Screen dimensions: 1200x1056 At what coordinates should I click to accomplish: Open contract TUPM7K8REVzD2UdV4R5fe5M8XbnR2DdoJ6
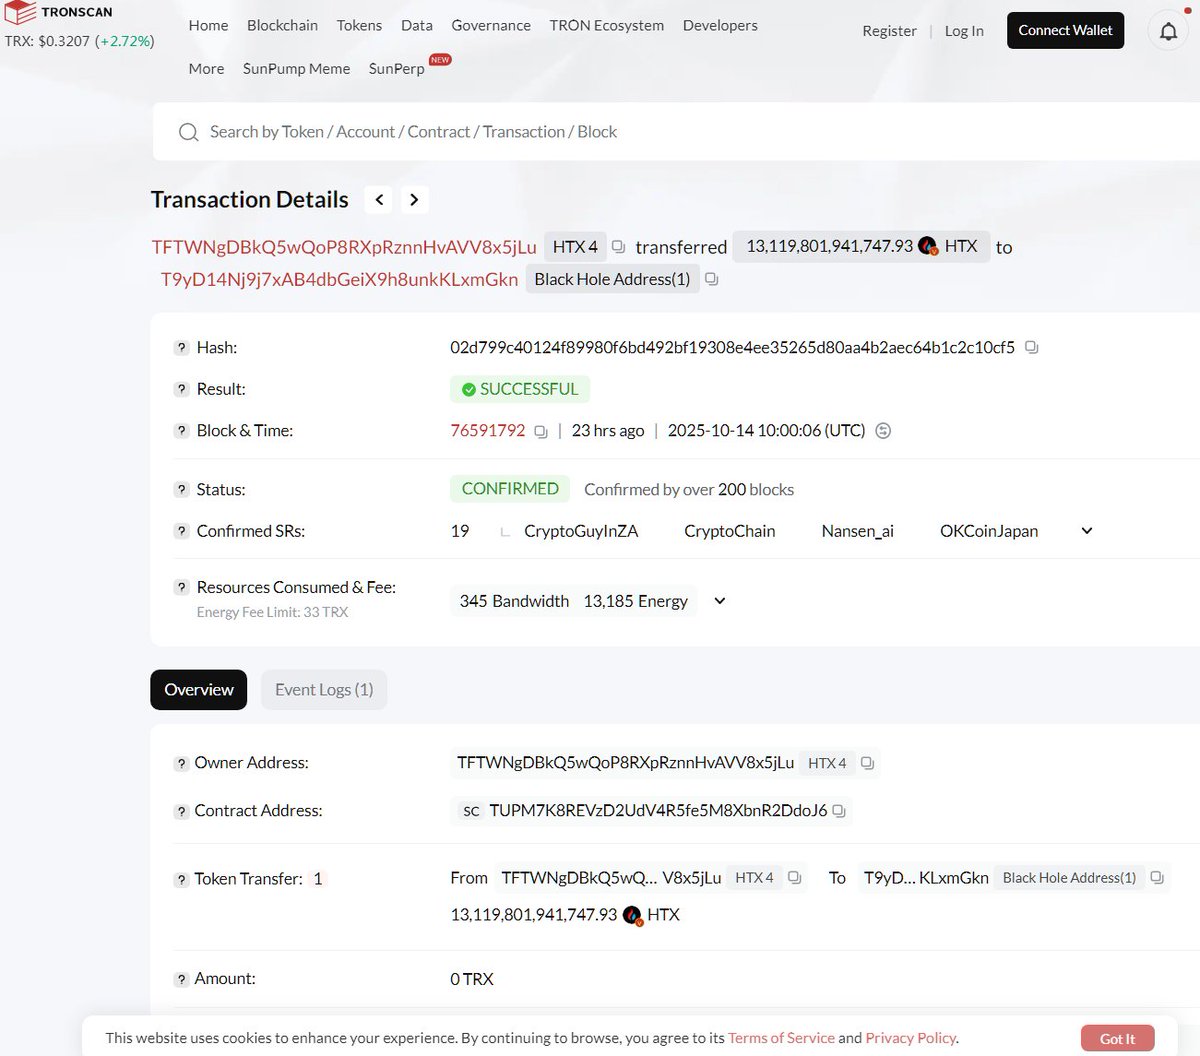tap(658, 811)
